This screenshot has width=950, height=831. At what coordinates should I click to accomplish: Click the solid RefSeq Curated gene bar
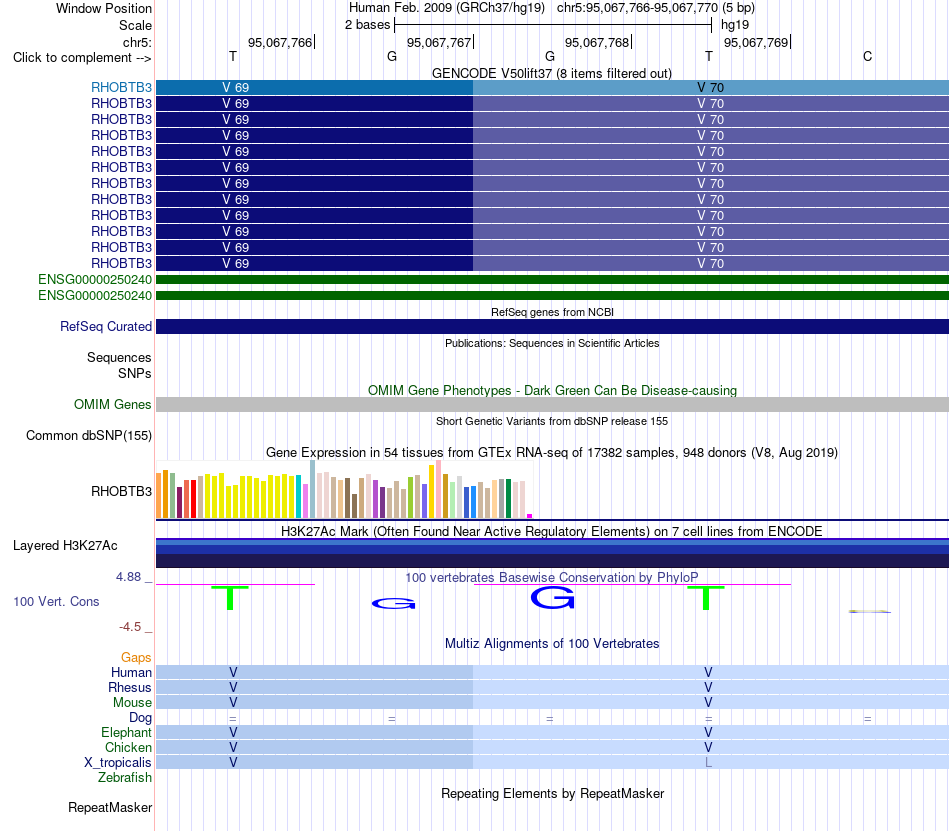pyautogui.click(x=552, y=326)
